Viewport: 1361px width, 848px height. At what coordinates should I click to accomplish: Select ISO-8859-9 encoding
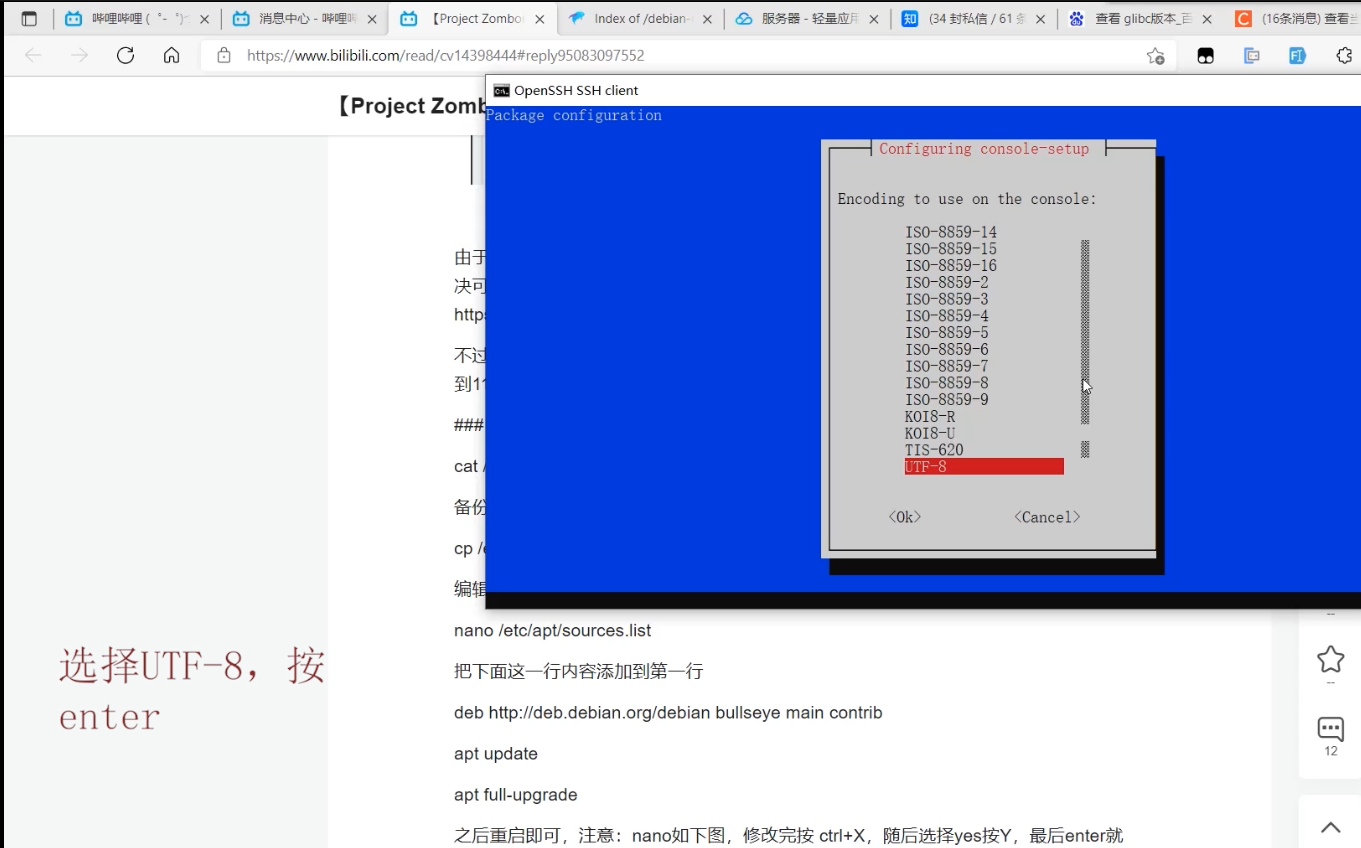pos(947,400)
